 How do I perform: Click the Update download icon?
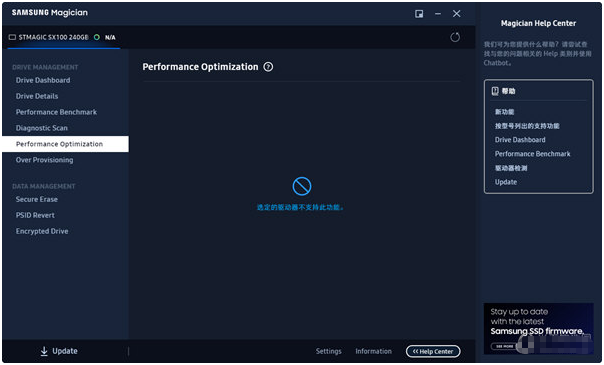pyautogui.click(x=44, y=351)
